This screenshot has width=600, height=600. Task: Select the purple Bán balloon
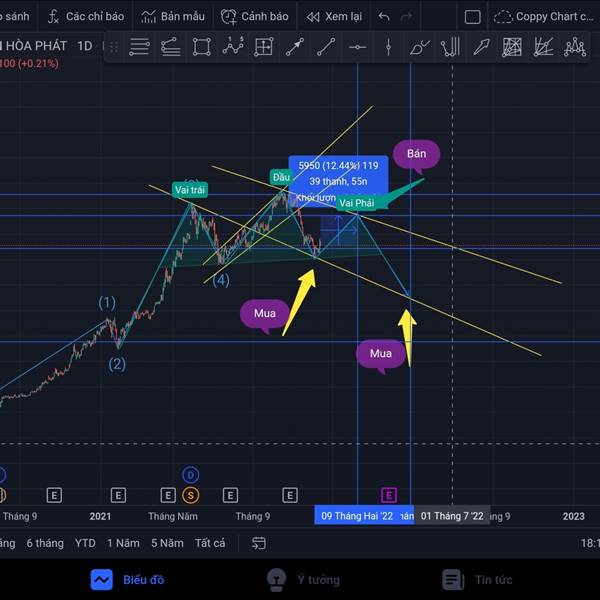tap(417, 154)
